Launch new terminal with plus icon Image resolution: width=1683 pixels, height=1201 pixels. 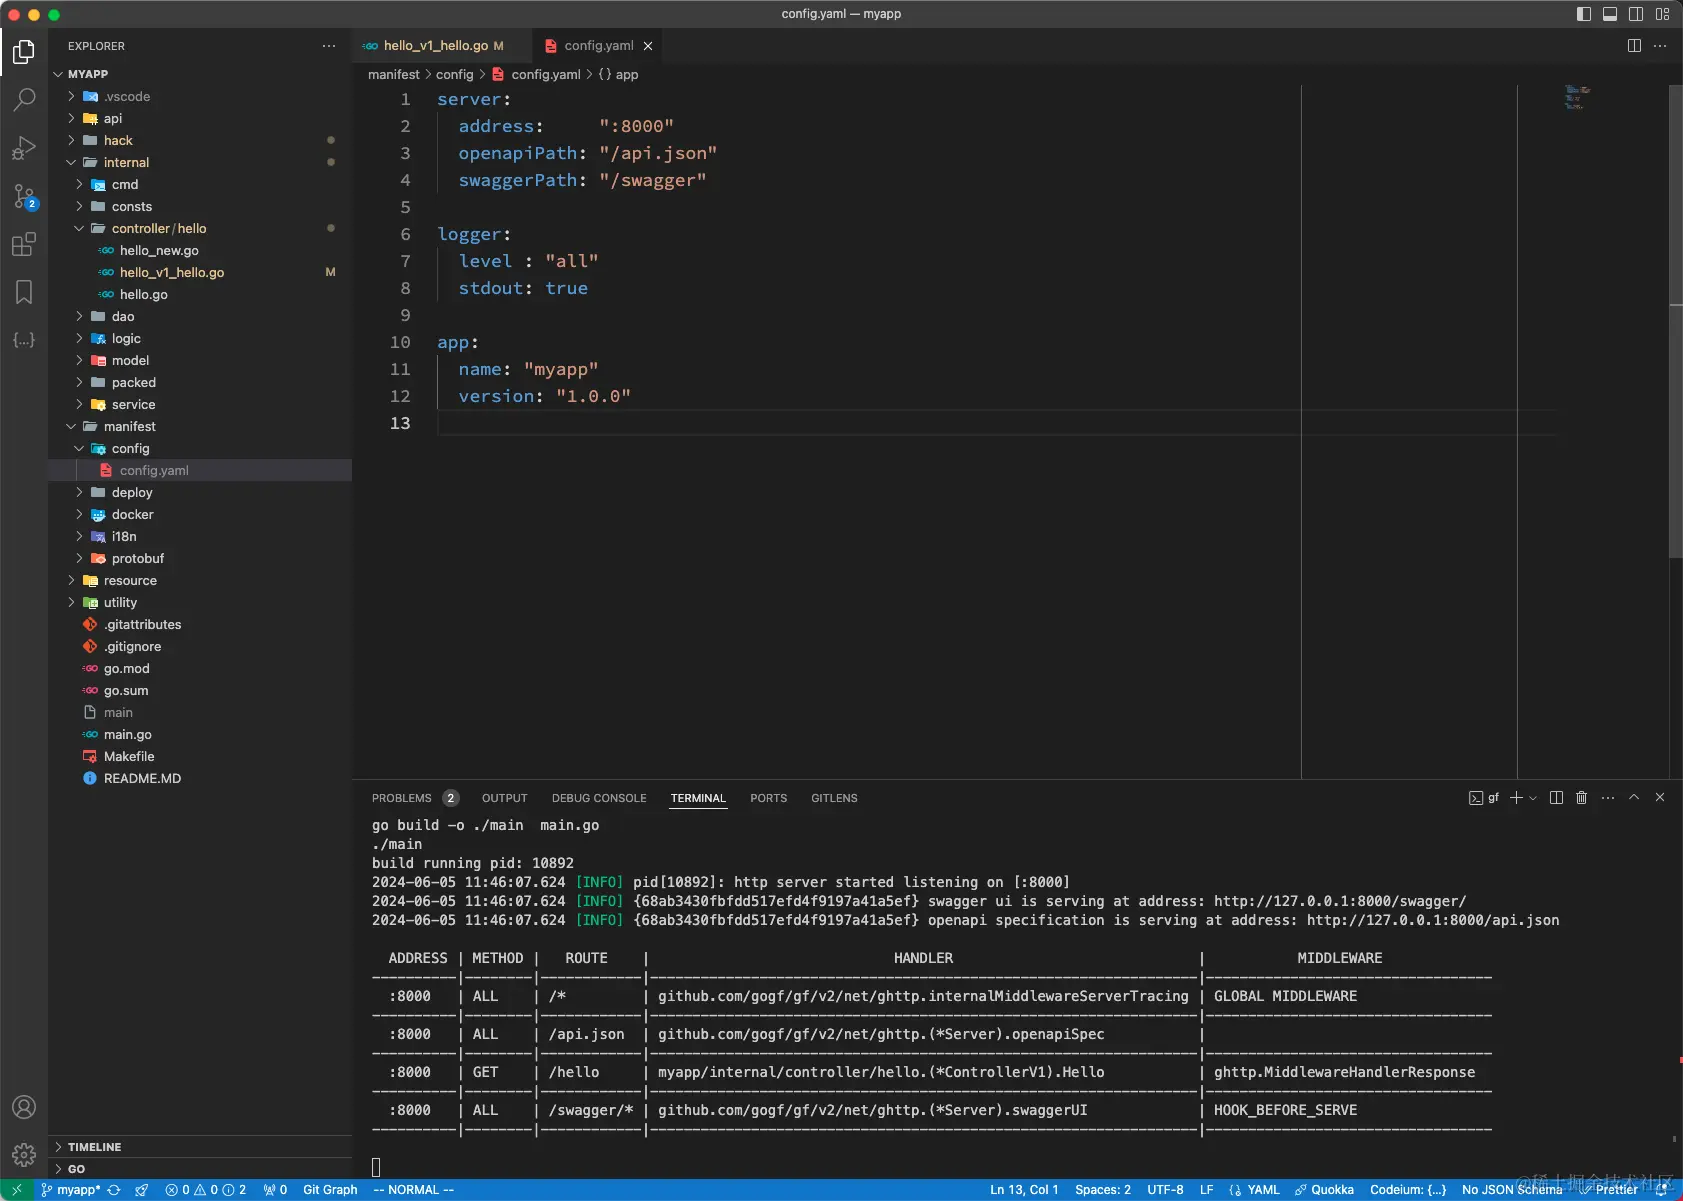tap(1516, 797)
